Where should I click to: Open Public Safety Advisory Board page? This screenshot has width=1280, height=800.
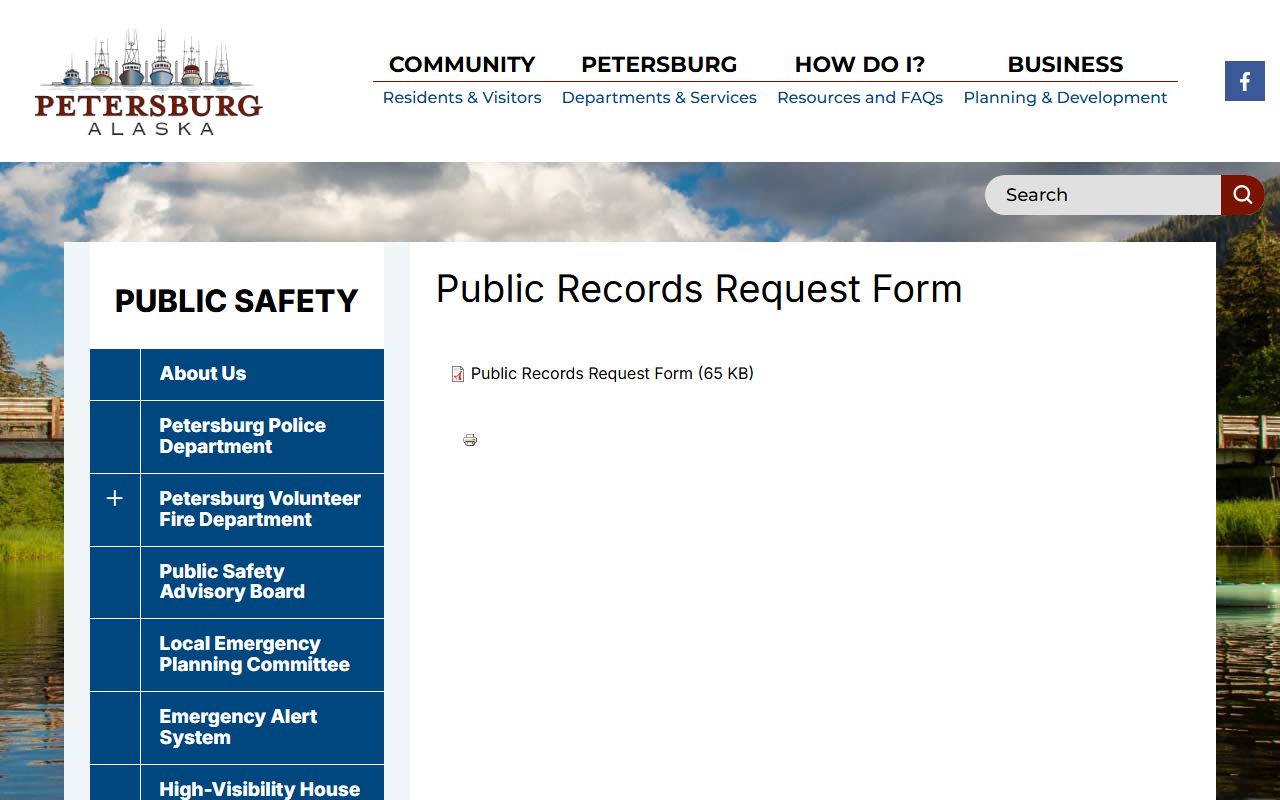click(x=262, y=582)
